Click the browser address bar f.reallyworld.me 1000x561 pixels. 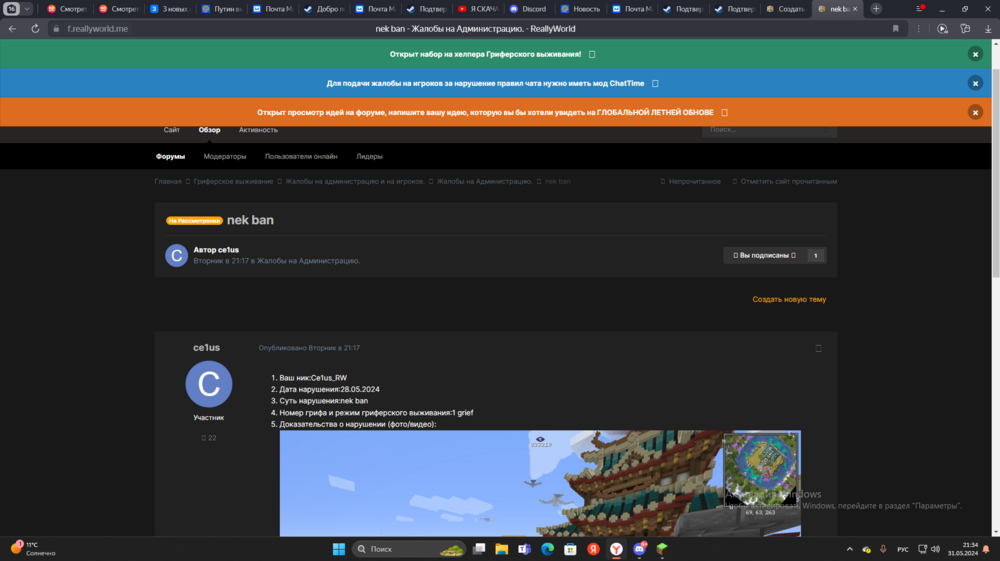[98, 29]
